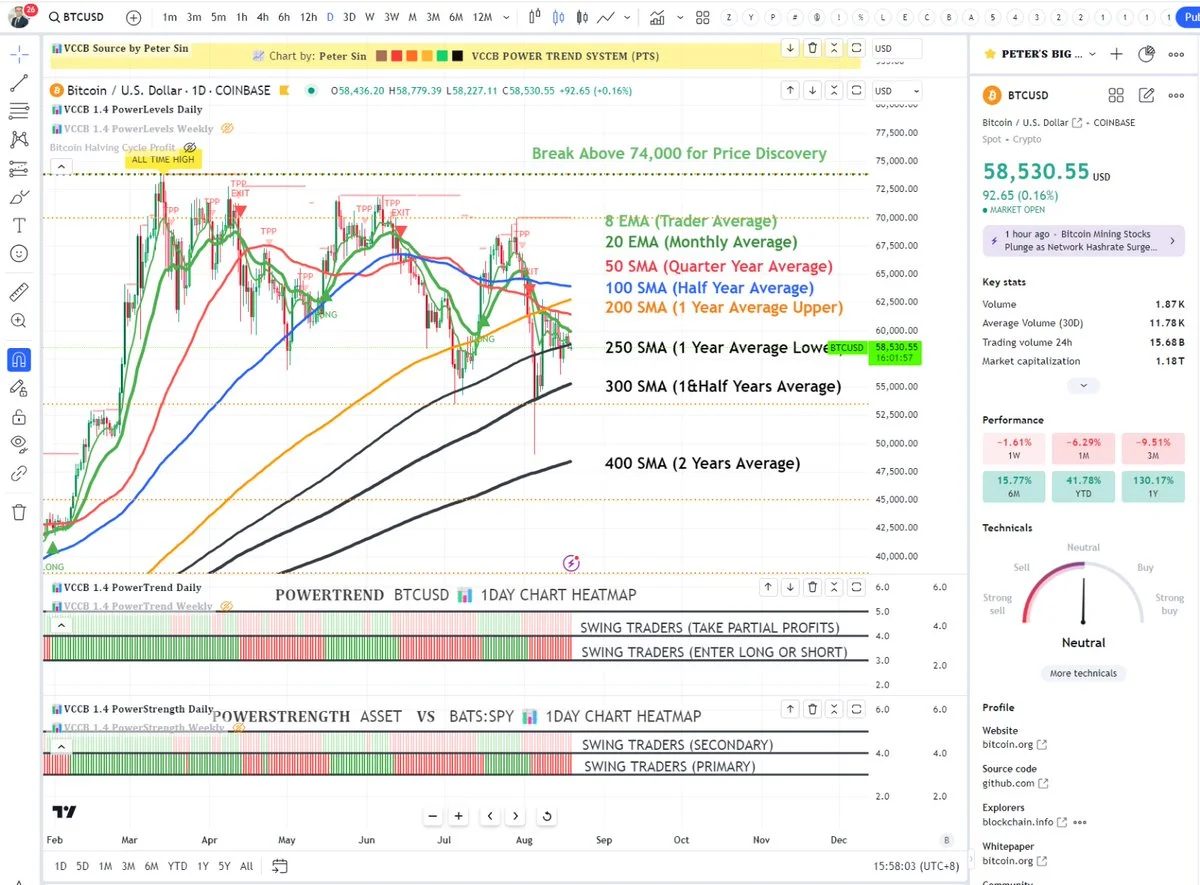Open the indicators menu

pyautogui.click(x=657, y=18)
